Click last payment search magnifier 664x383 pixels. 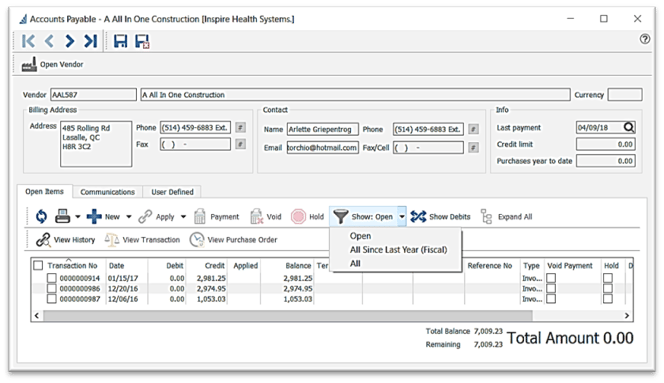point(629,127)
